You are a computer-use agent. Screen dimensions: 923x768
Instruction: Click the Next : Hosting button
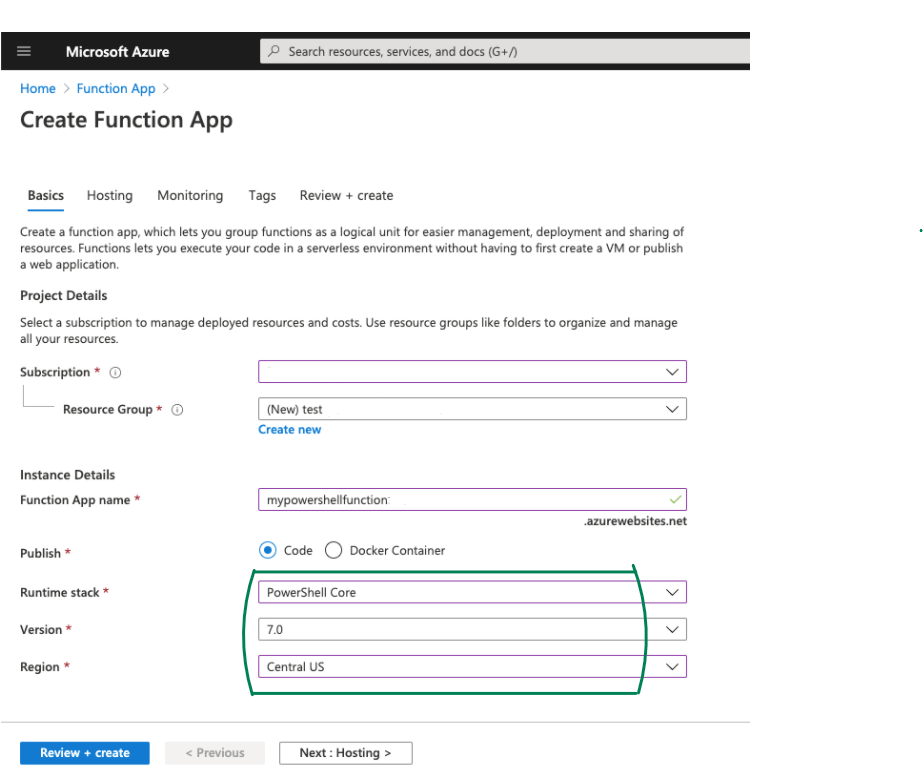pyautogui.click(x=344, y=753)
